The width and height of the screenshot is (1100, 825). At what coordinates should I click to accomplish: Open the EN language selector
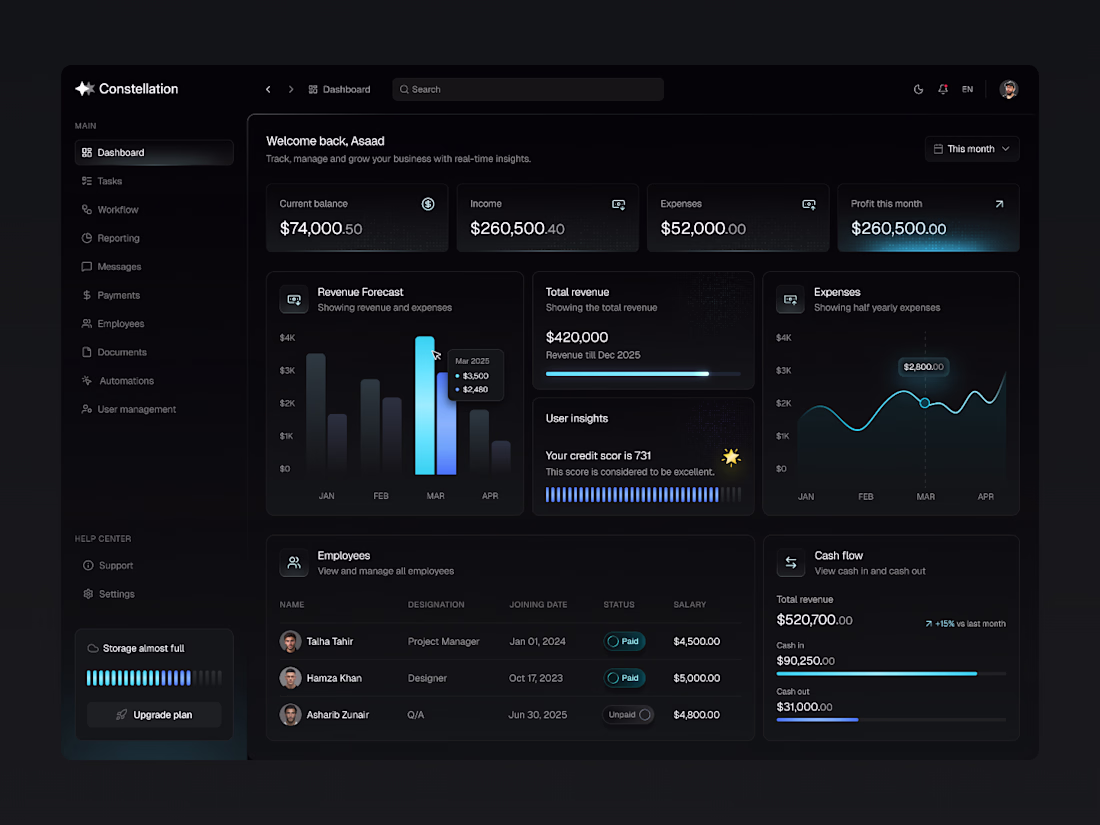[x=967, y=89]
